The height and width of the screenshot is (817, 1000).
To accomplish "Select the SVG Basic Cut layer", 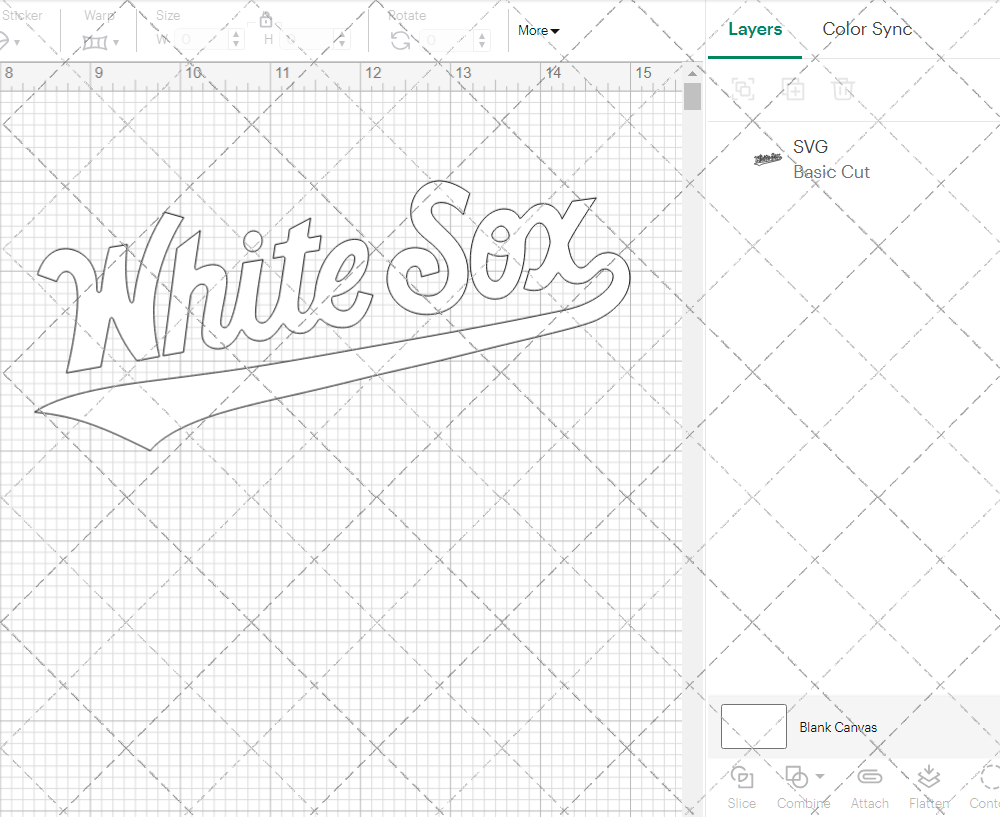I will tap(853, 159).
